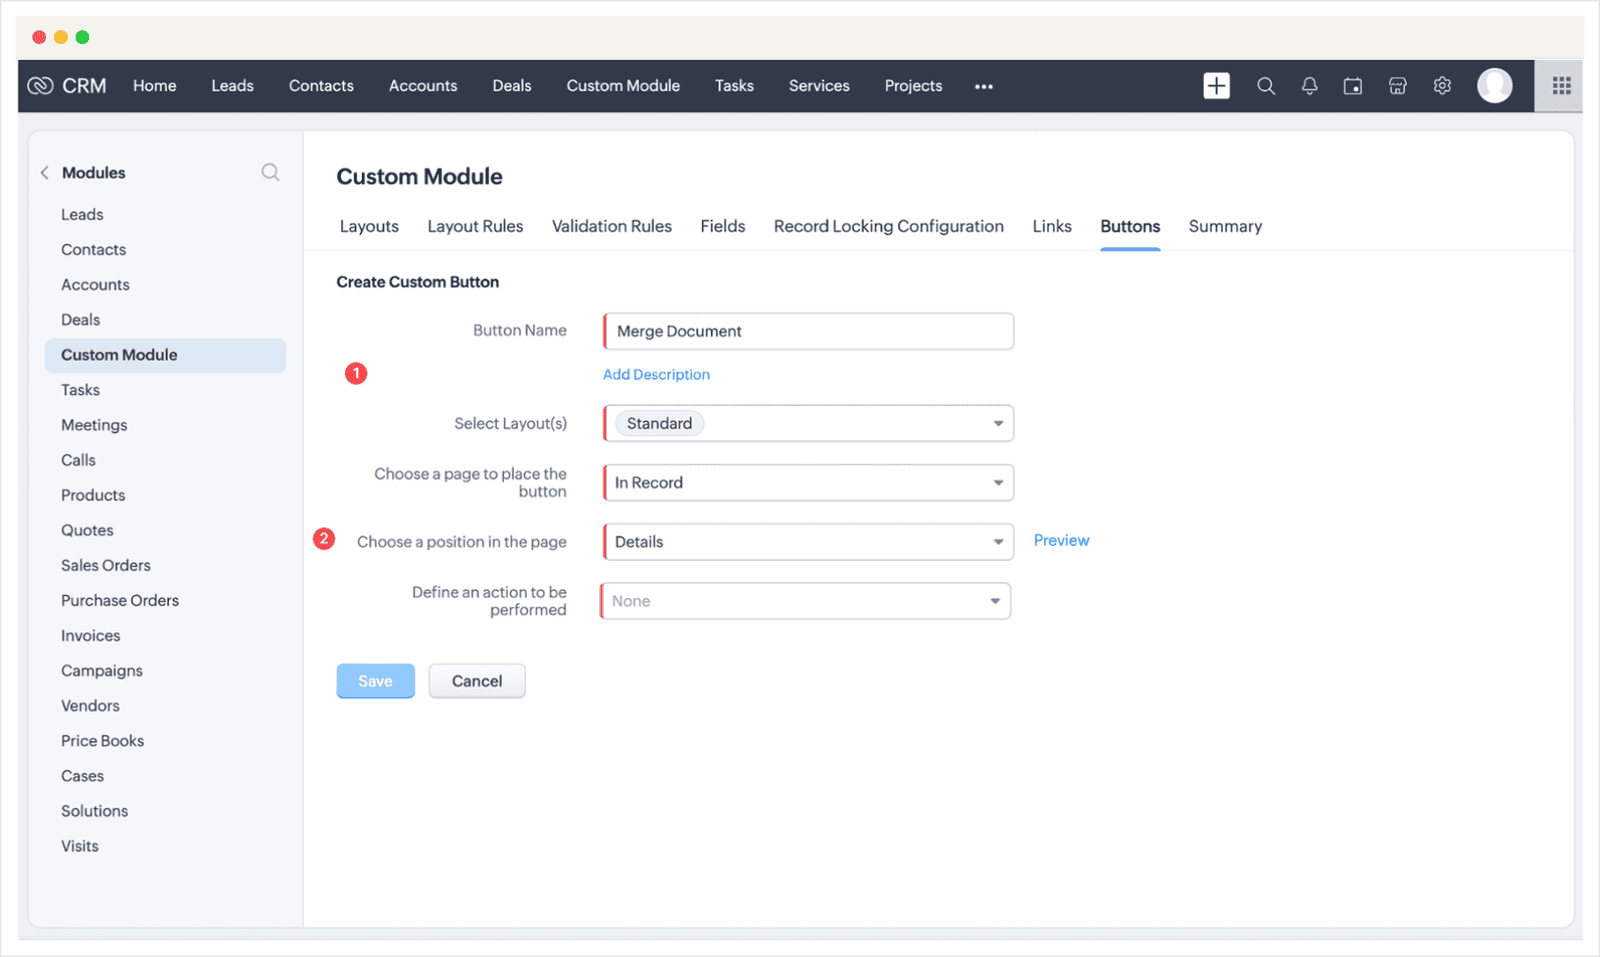Open Contacts in top navigation
1600x957 pixels.
pyautogui.click(x=321, y=86)
